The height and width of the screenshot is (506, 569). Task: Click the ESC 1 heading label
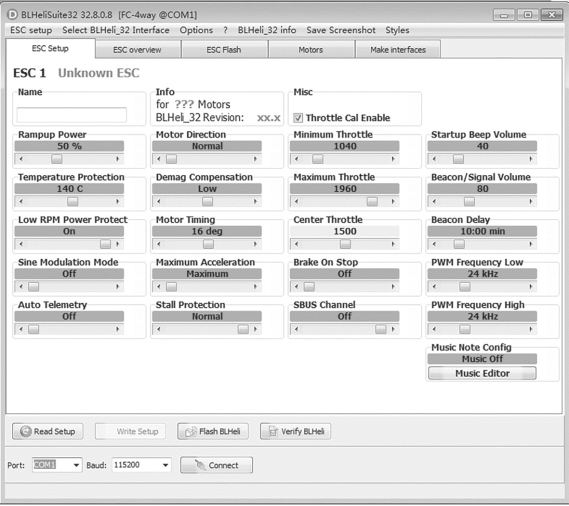[x=30, y=73]
